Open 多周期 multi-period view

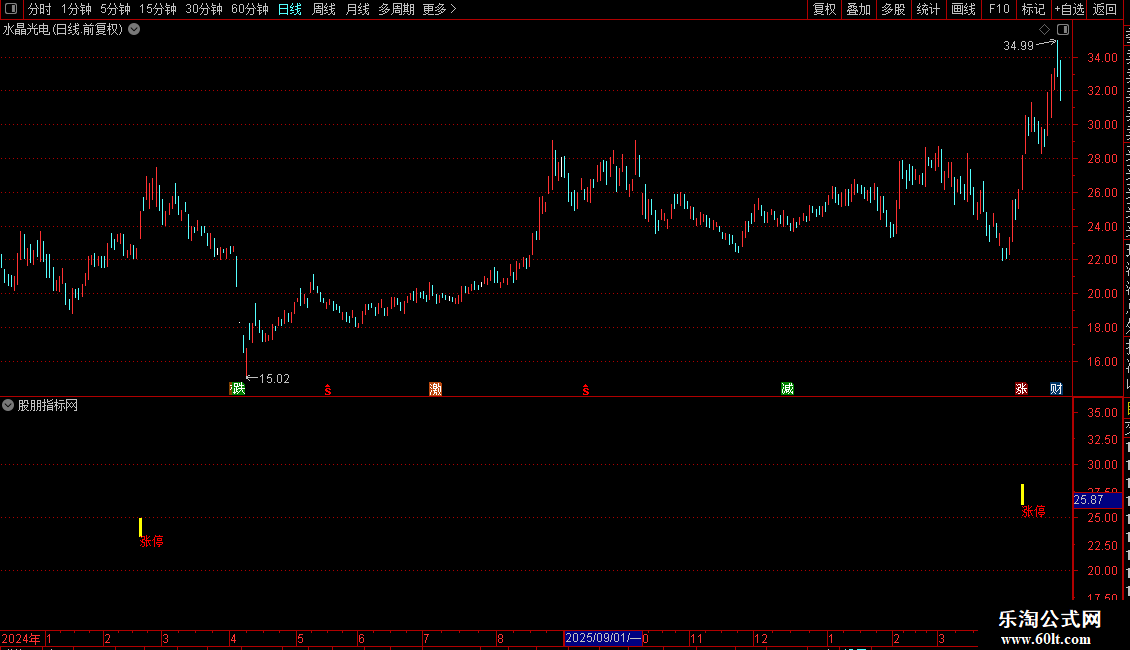(x=396, y=9)
